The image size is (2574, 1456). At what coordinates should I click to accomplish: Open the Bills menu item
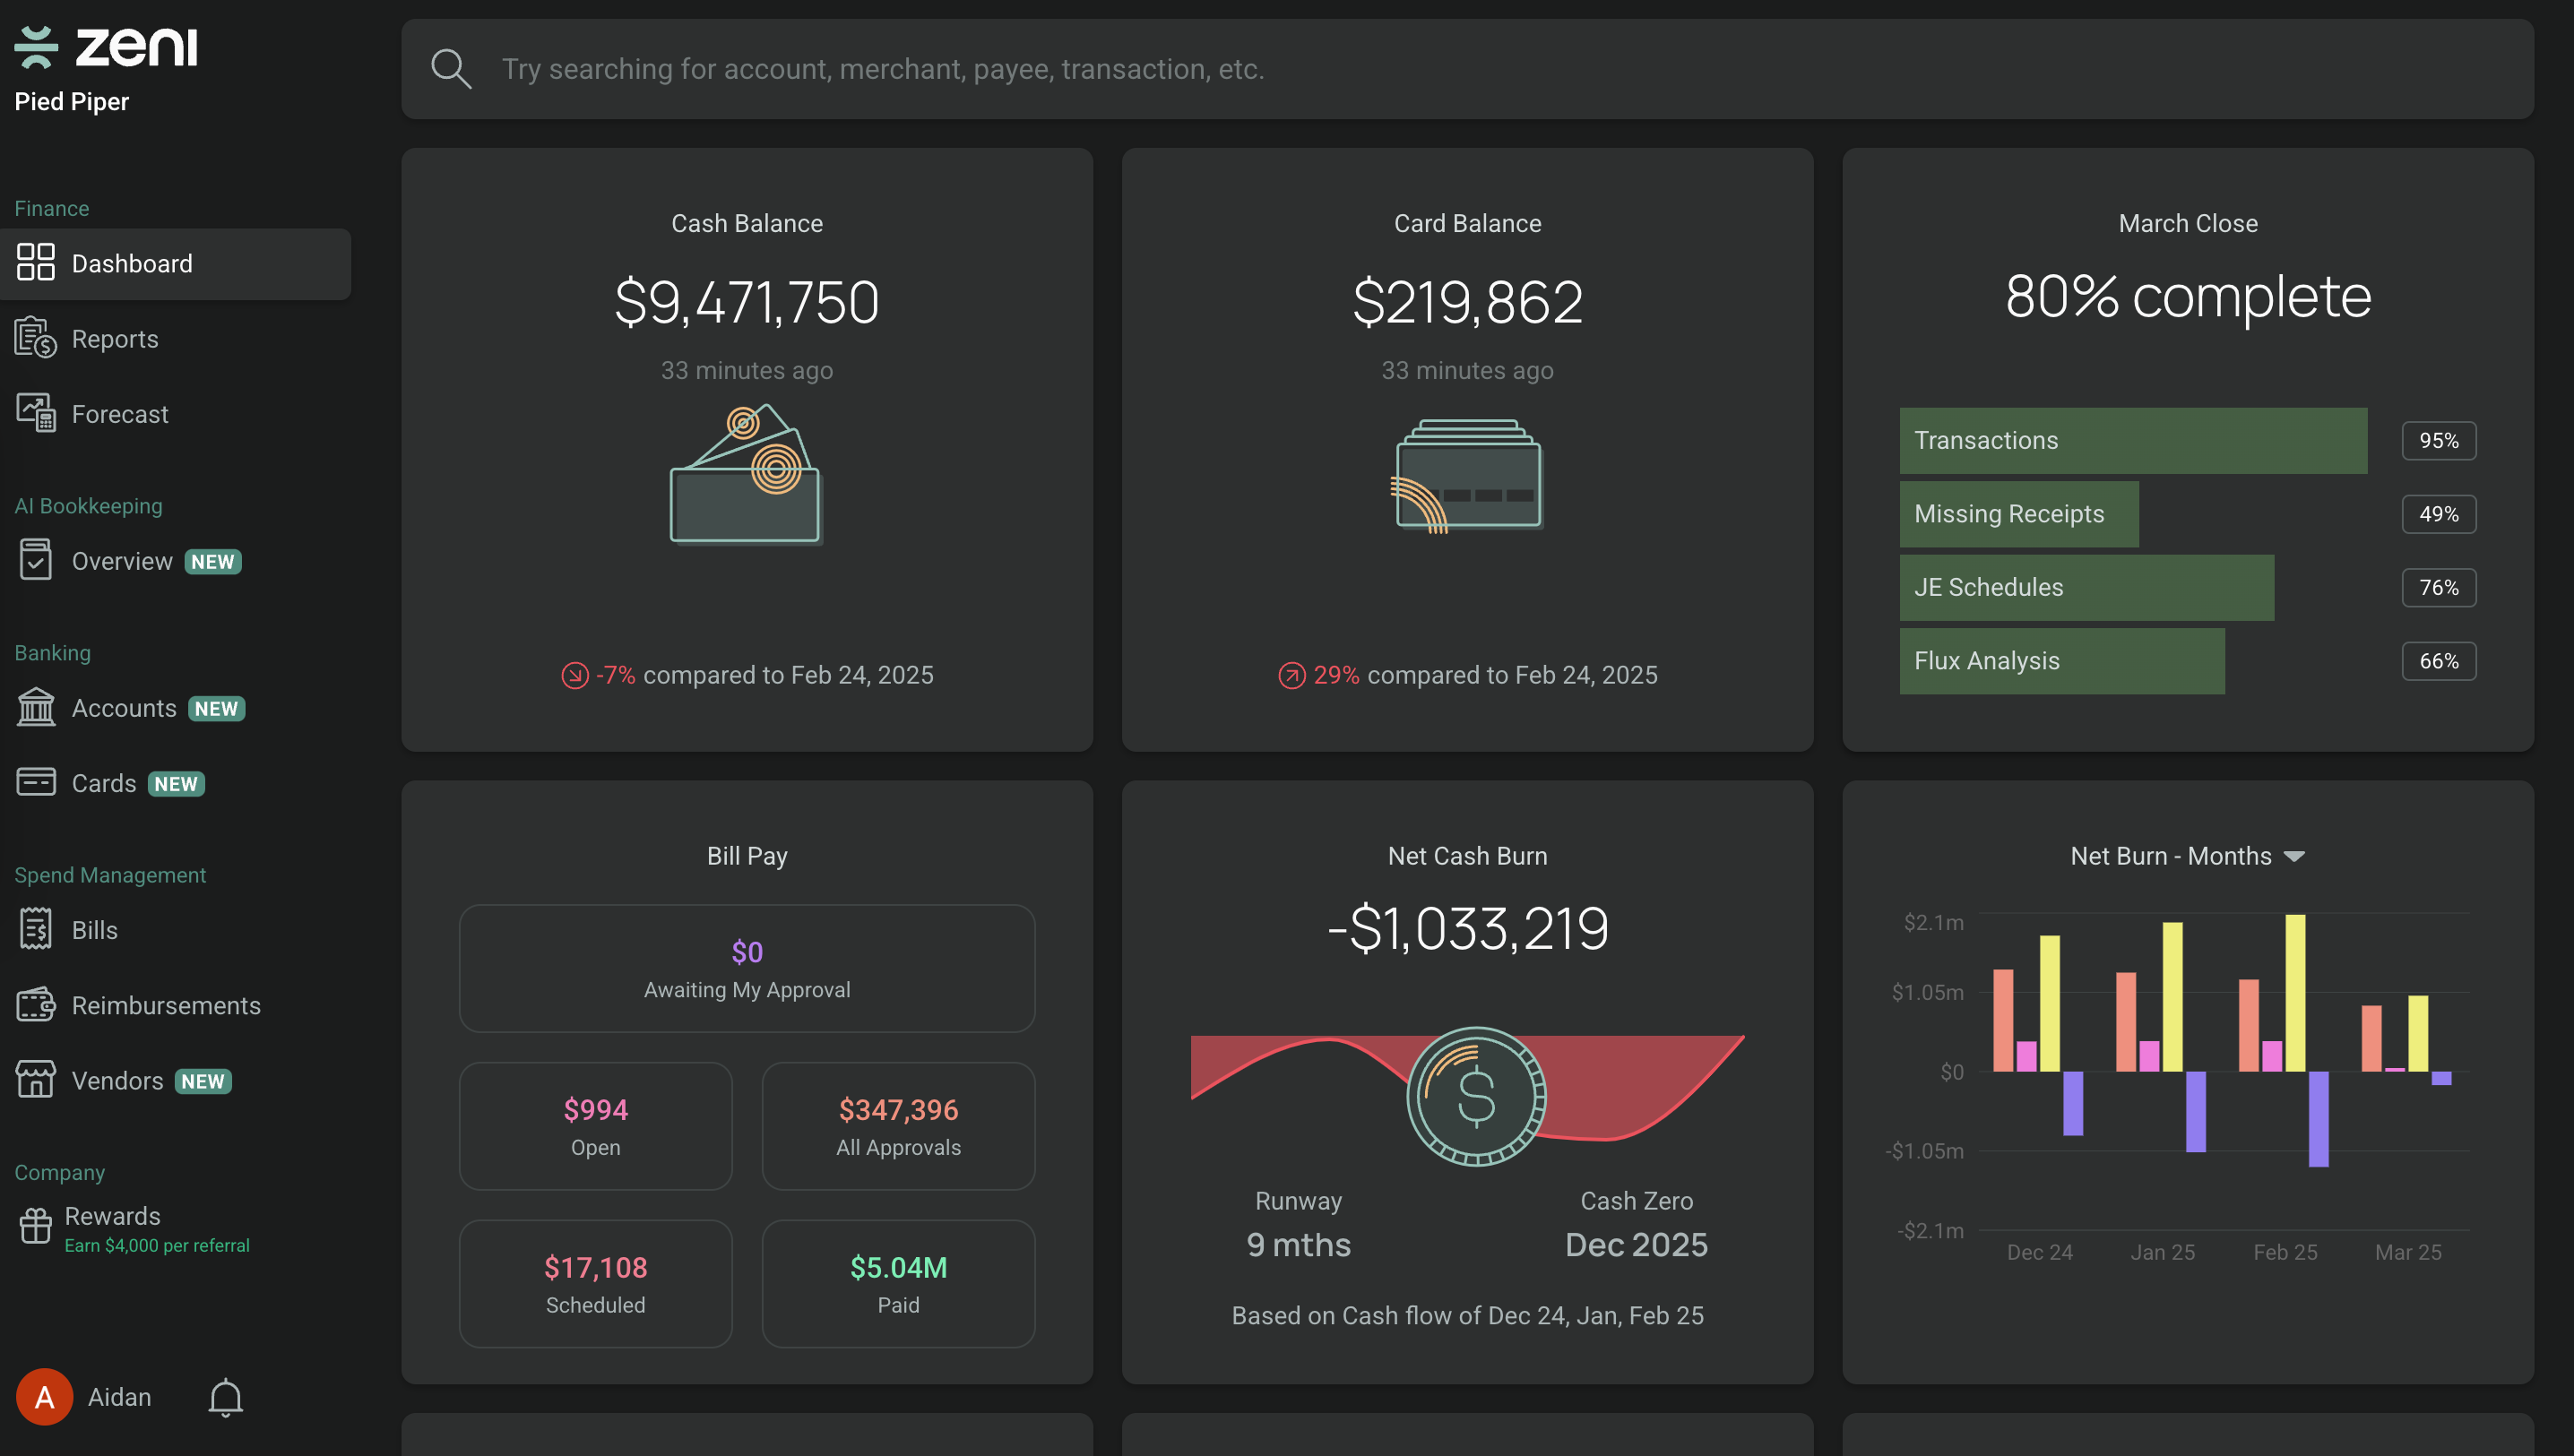point(94,930)
